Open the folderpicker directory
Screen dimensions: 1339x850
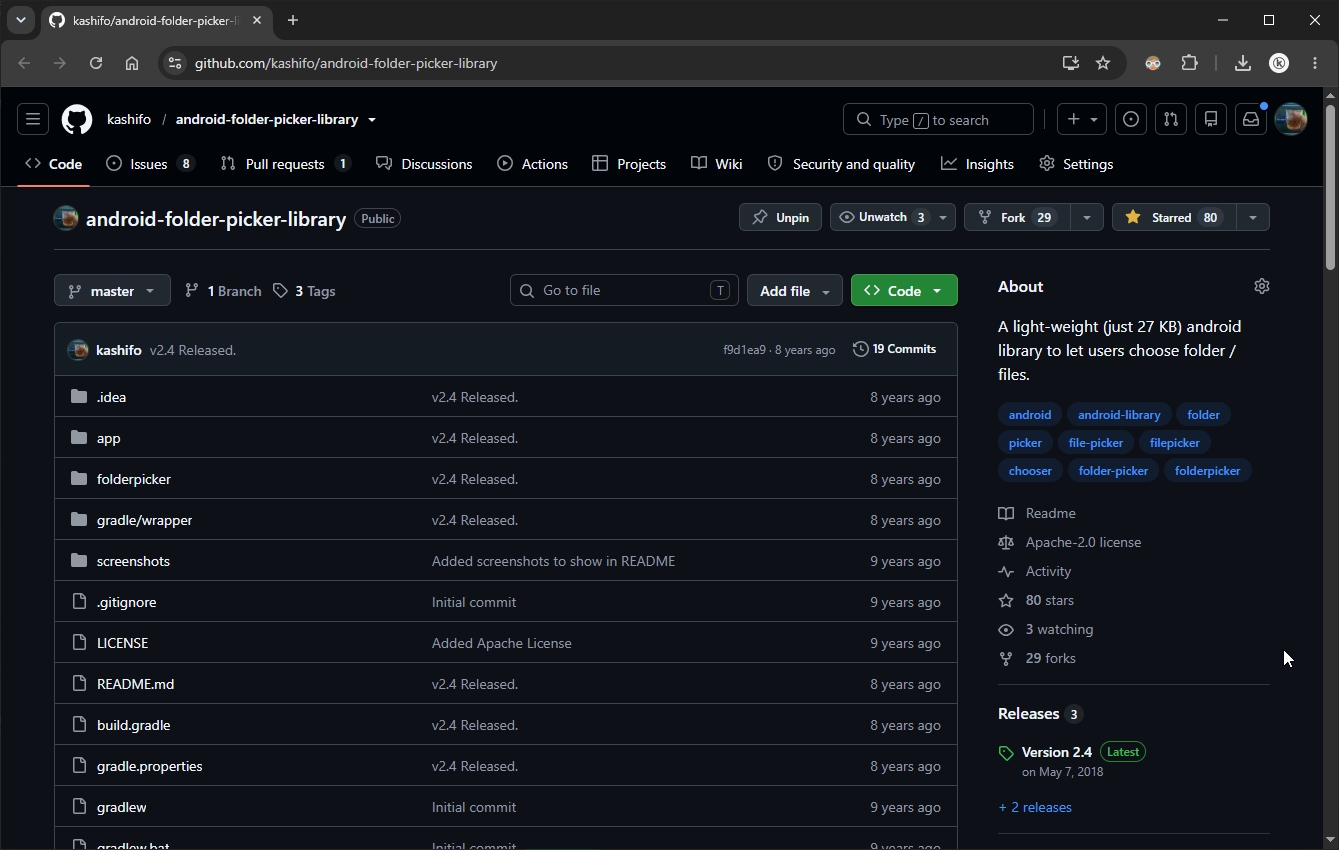pos(134,479)
